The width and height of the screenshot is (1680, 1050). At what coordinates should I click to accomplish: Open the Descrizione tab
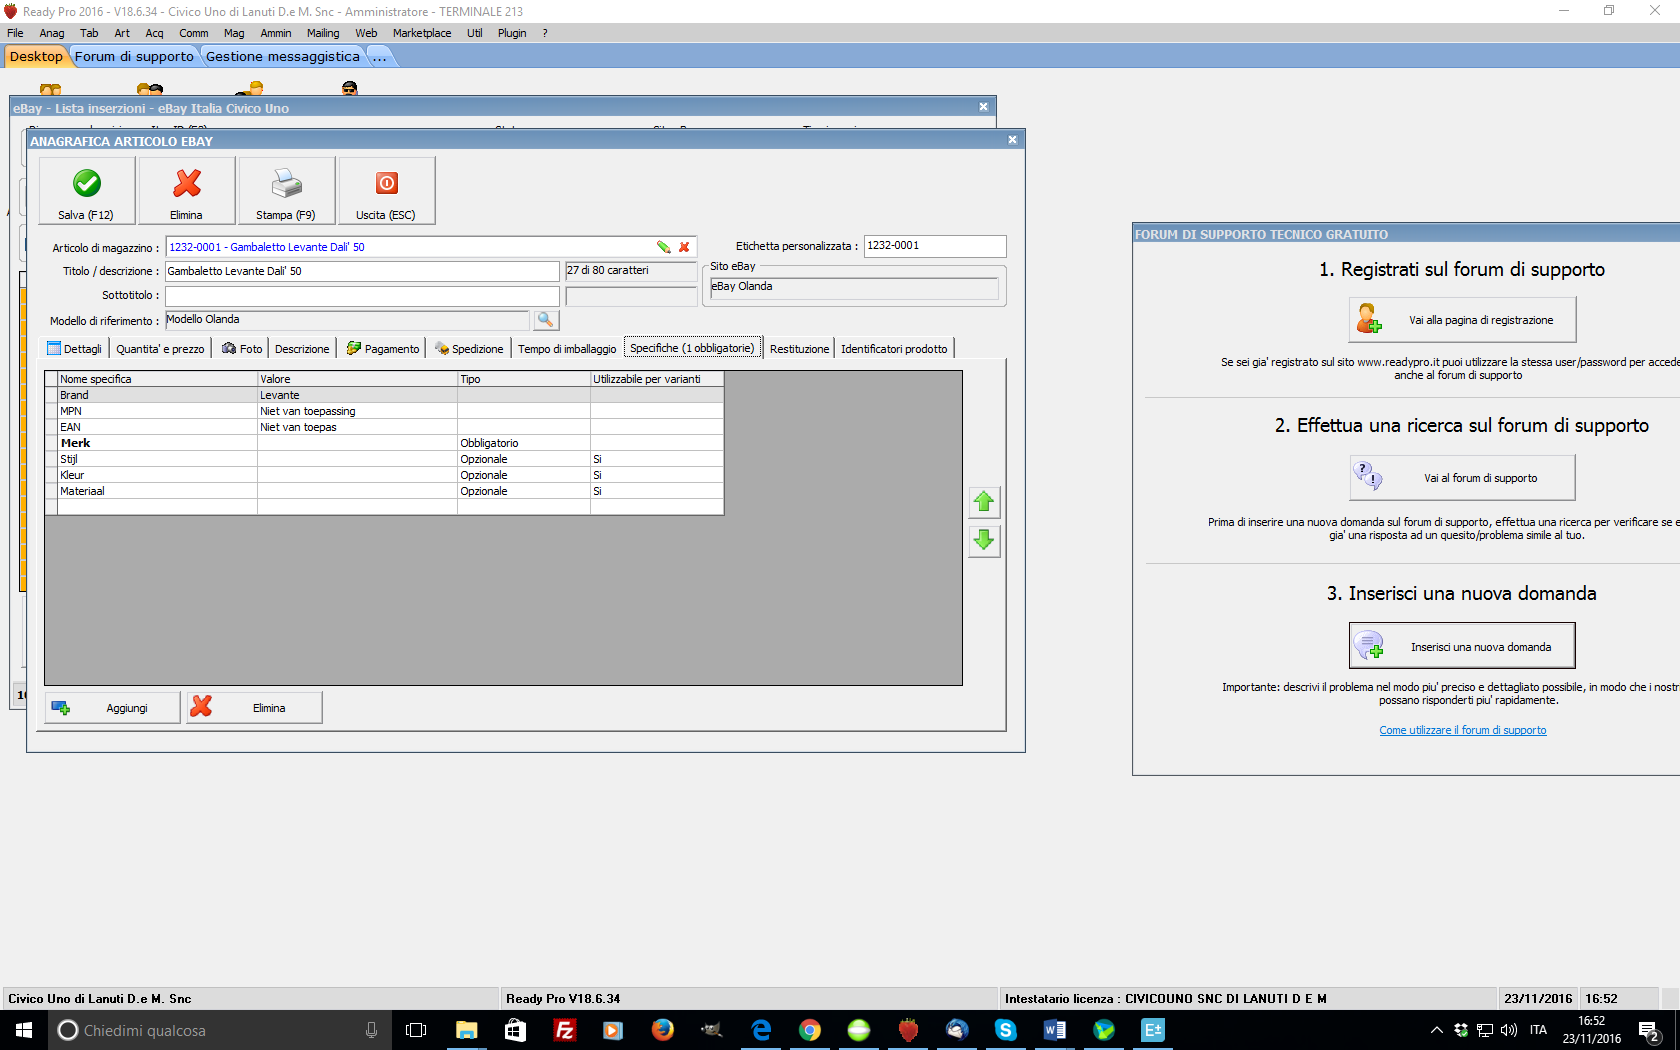point(302,348)
